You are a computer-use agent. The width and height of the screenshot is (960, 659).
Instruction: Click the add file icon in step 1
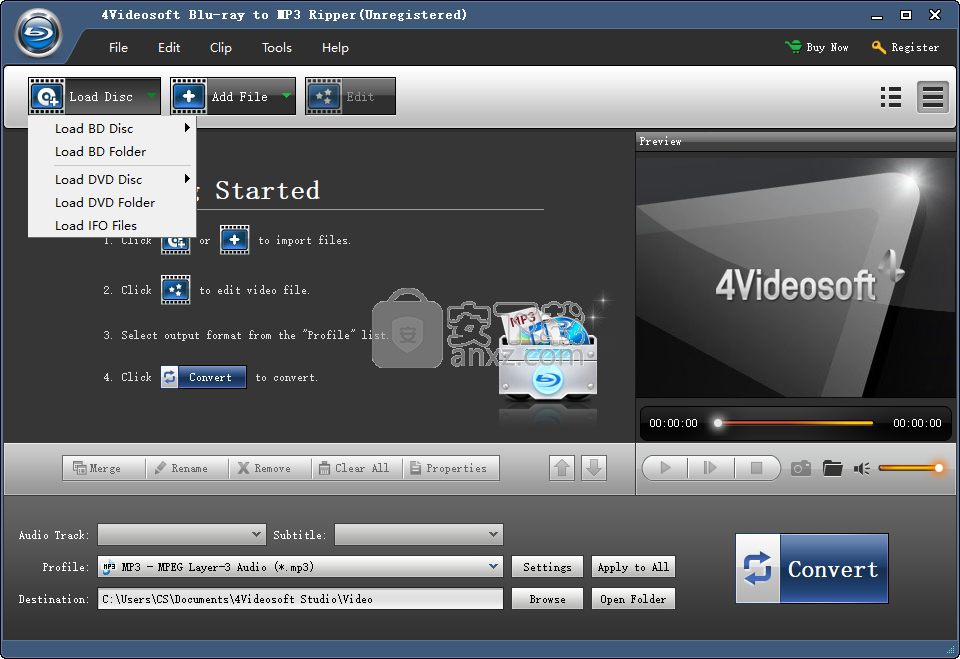pos(234,240)
